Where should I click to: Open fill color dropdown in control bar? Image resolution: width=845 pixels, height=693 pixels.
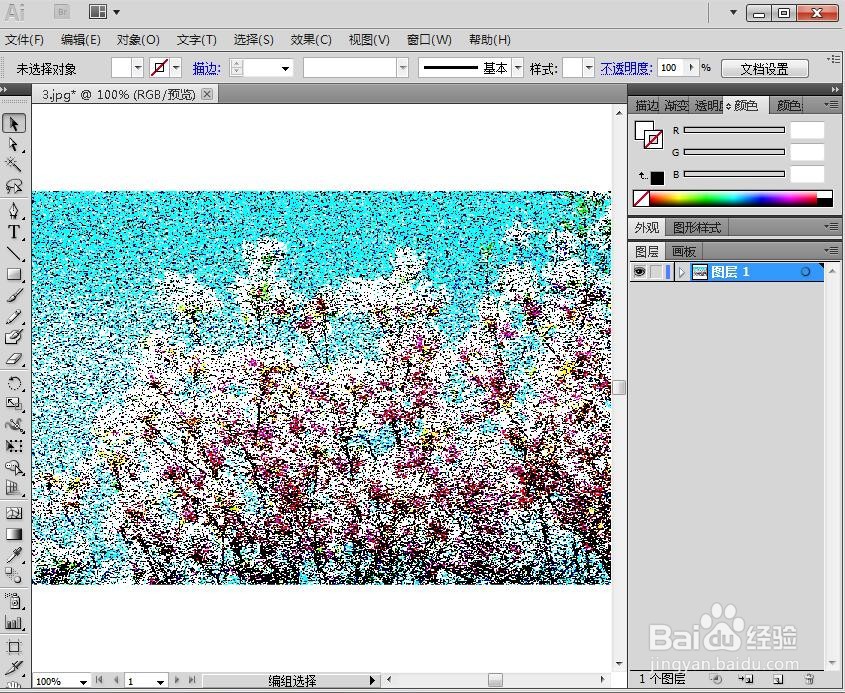pyautogui.click(x=138, y=68)
